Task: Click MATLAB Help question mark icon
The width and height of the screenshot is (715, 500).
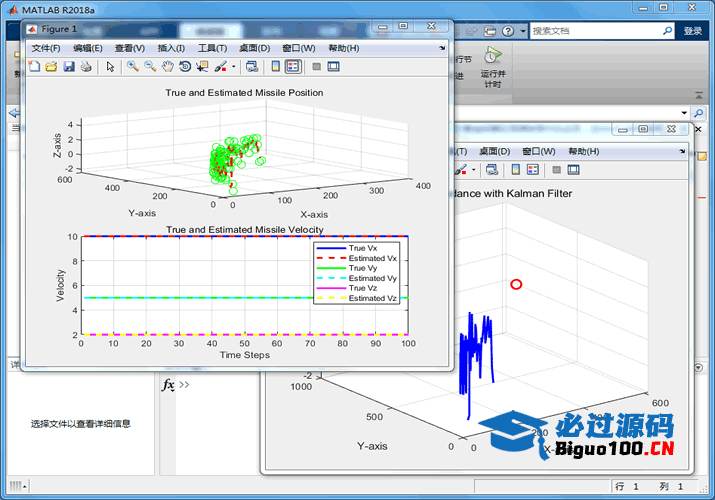Action: (x=508, y=31)
